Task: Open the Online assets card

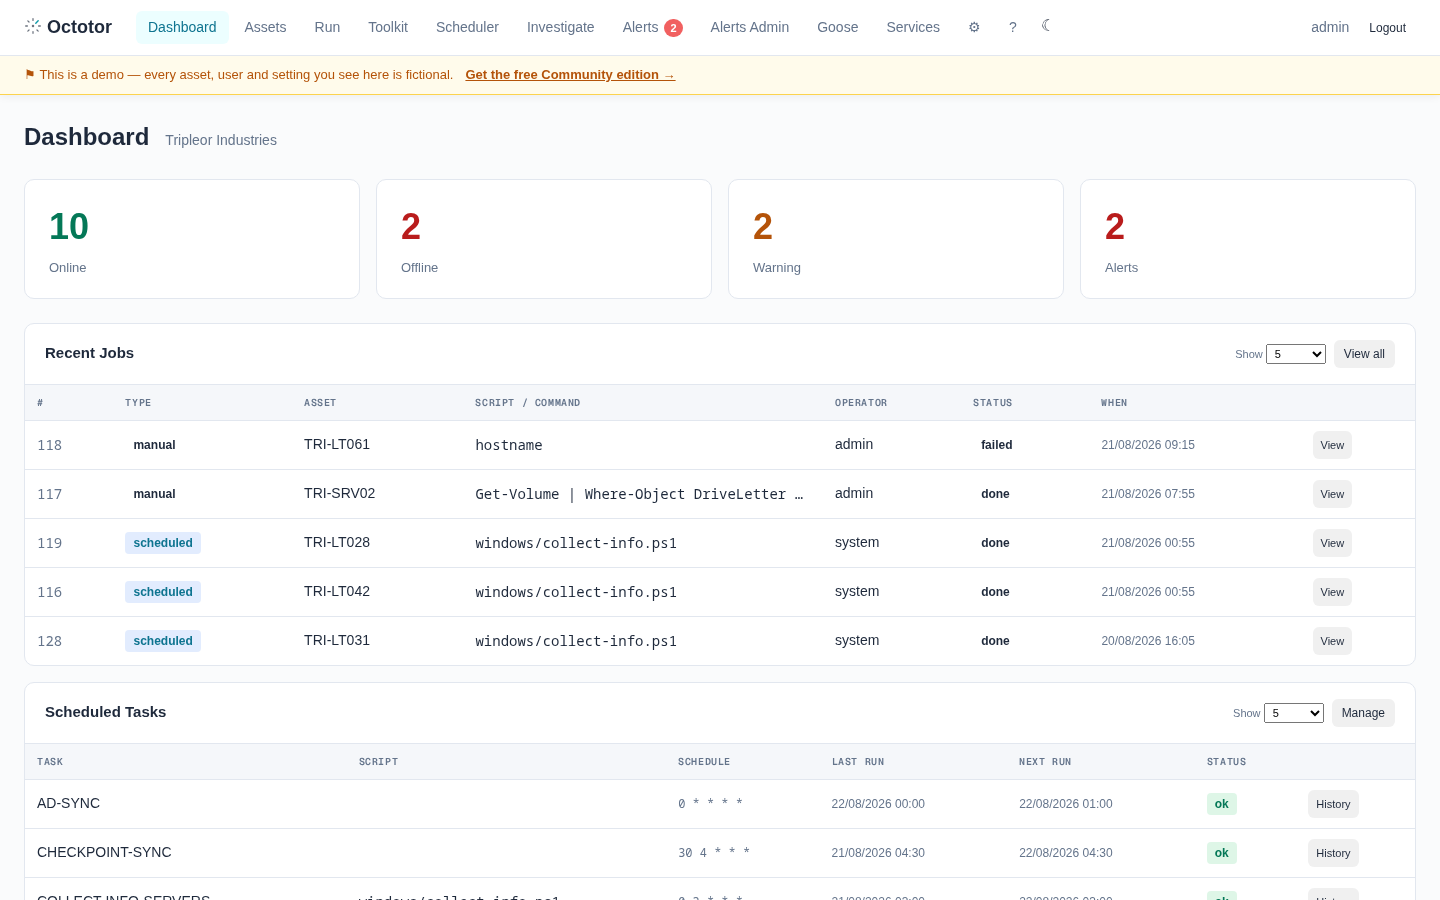Action: coord(192,239)
